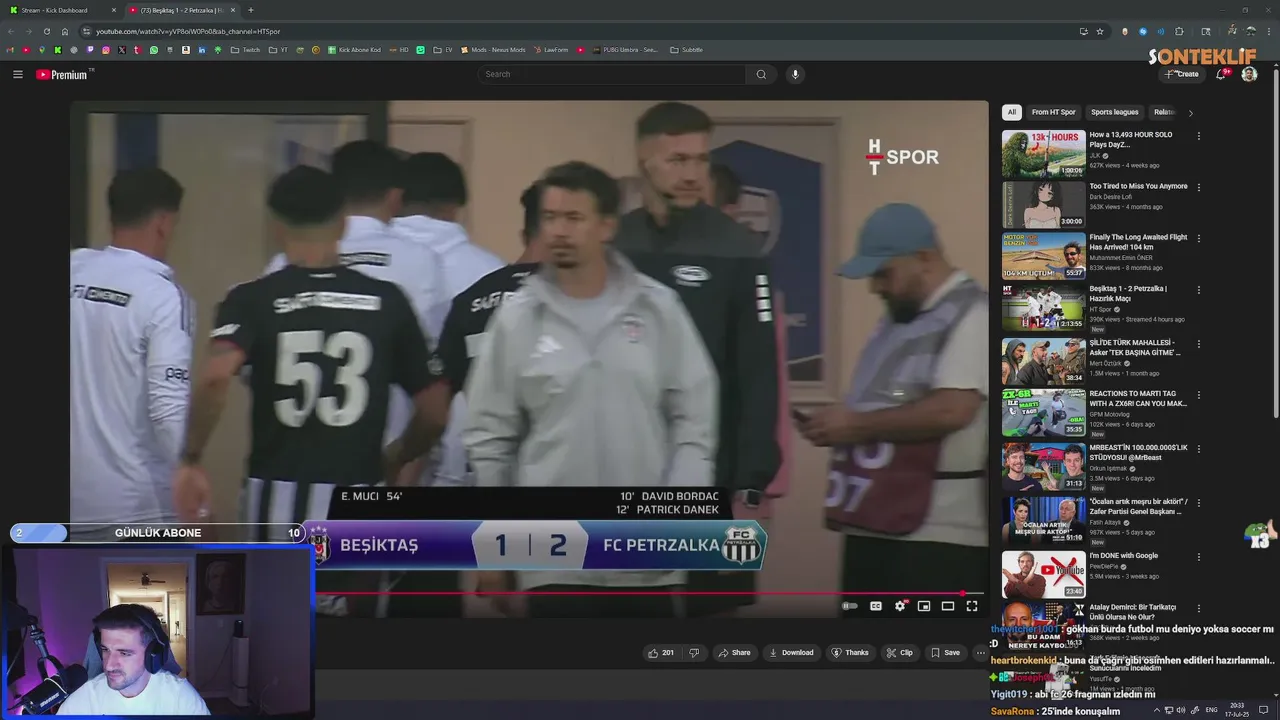This screenshot has height=720, width=1280.
Task: Like the video with thumbs up
Action: click(x=660, y=653)
